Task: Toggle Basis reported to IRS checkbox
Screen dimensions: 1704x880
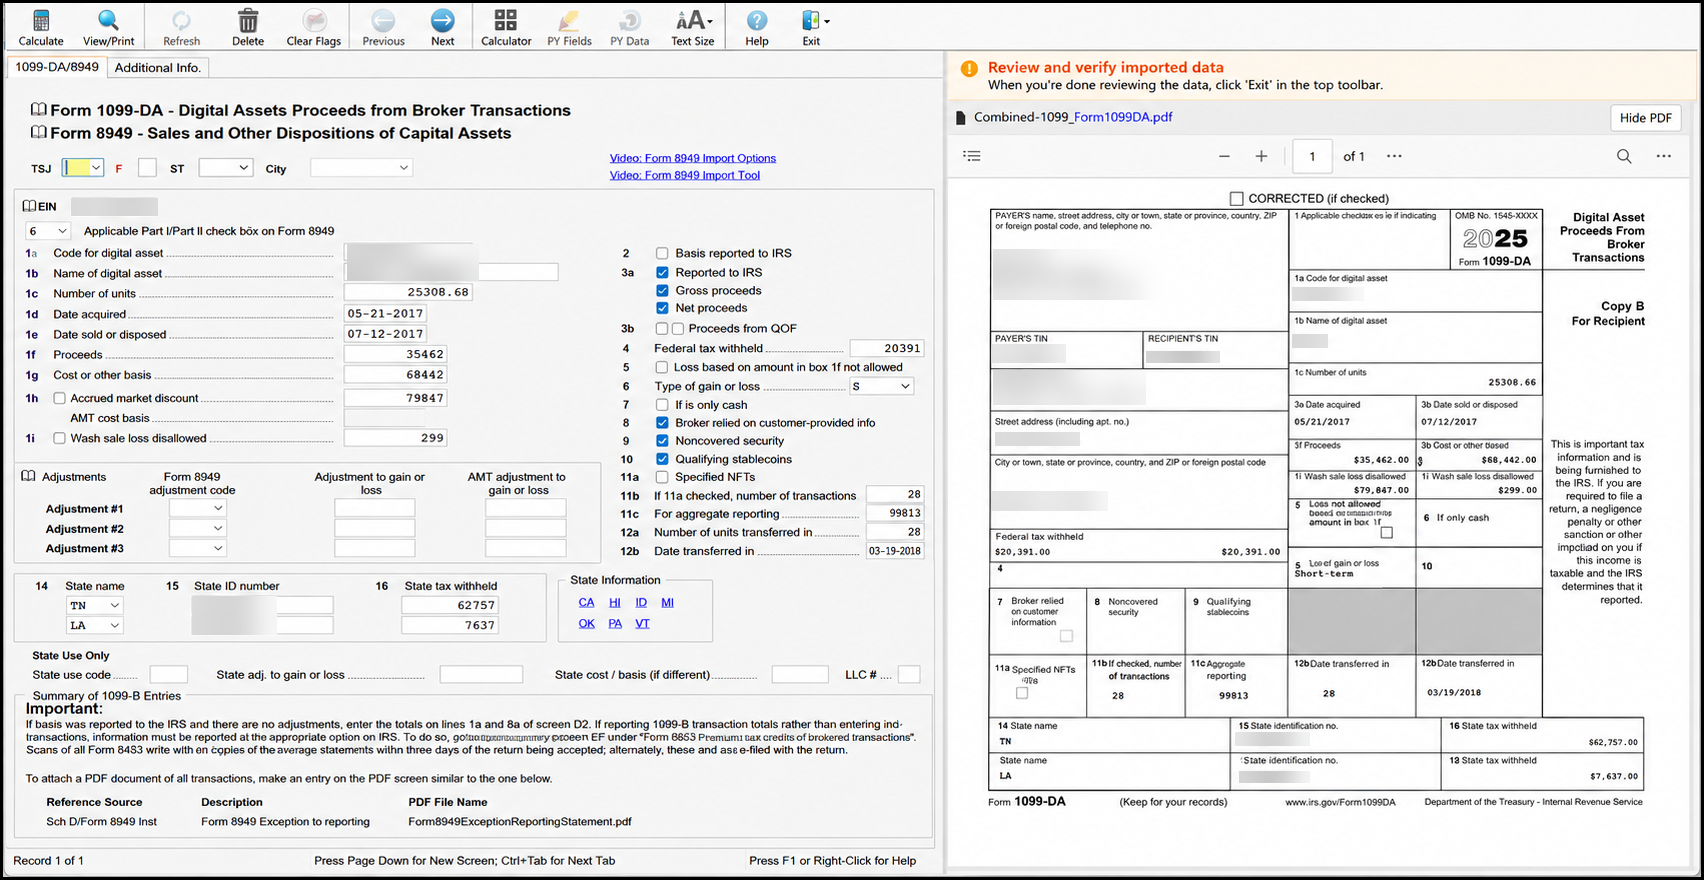Action: point(662,253)
